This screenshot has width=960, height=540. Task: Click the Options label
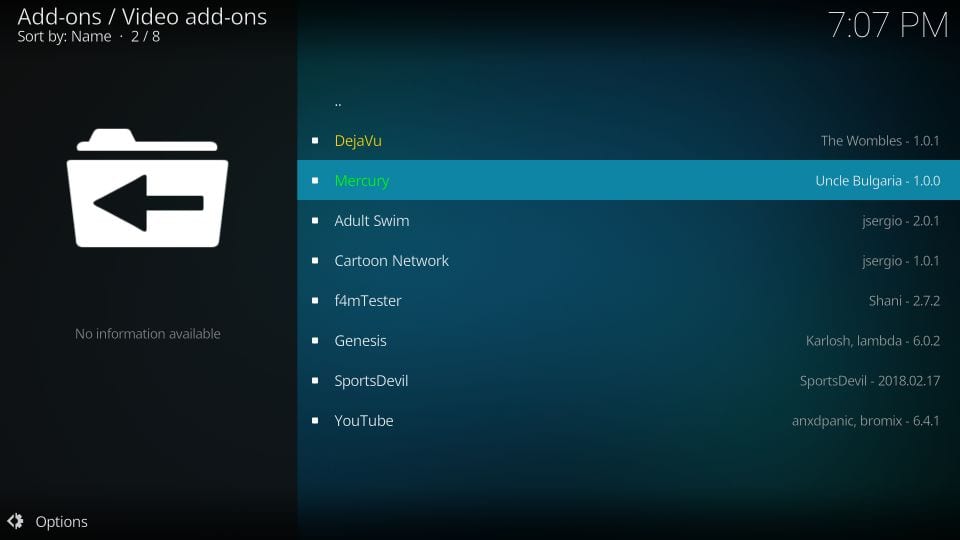tap(61, 522)
